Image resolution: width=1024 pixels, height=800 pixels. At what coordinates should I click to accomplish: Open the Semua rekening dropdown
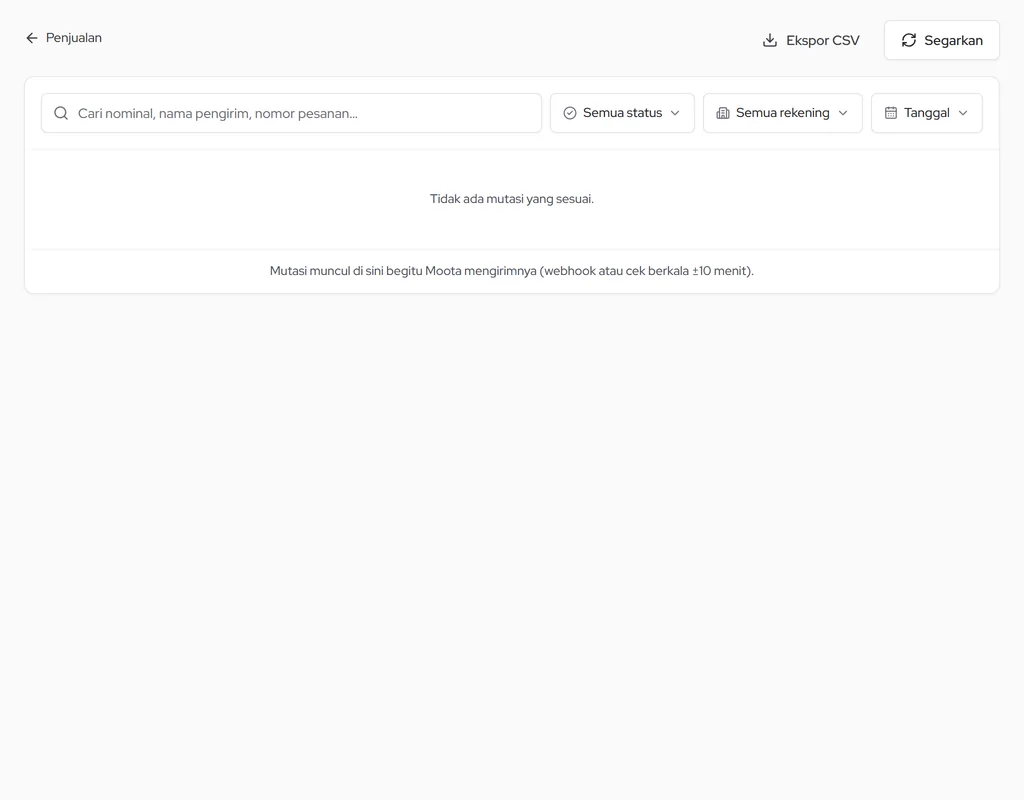pyautogui.click(x=782, y=113)
